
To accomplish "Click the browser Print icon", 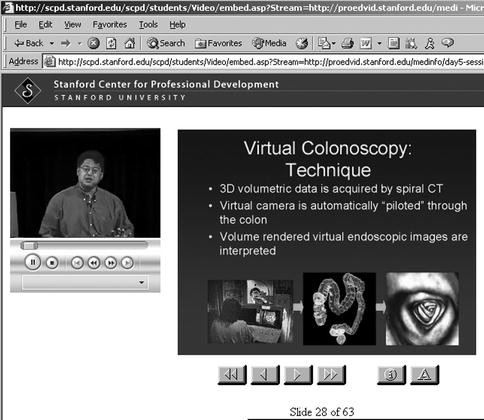I will tap(348, 43).
